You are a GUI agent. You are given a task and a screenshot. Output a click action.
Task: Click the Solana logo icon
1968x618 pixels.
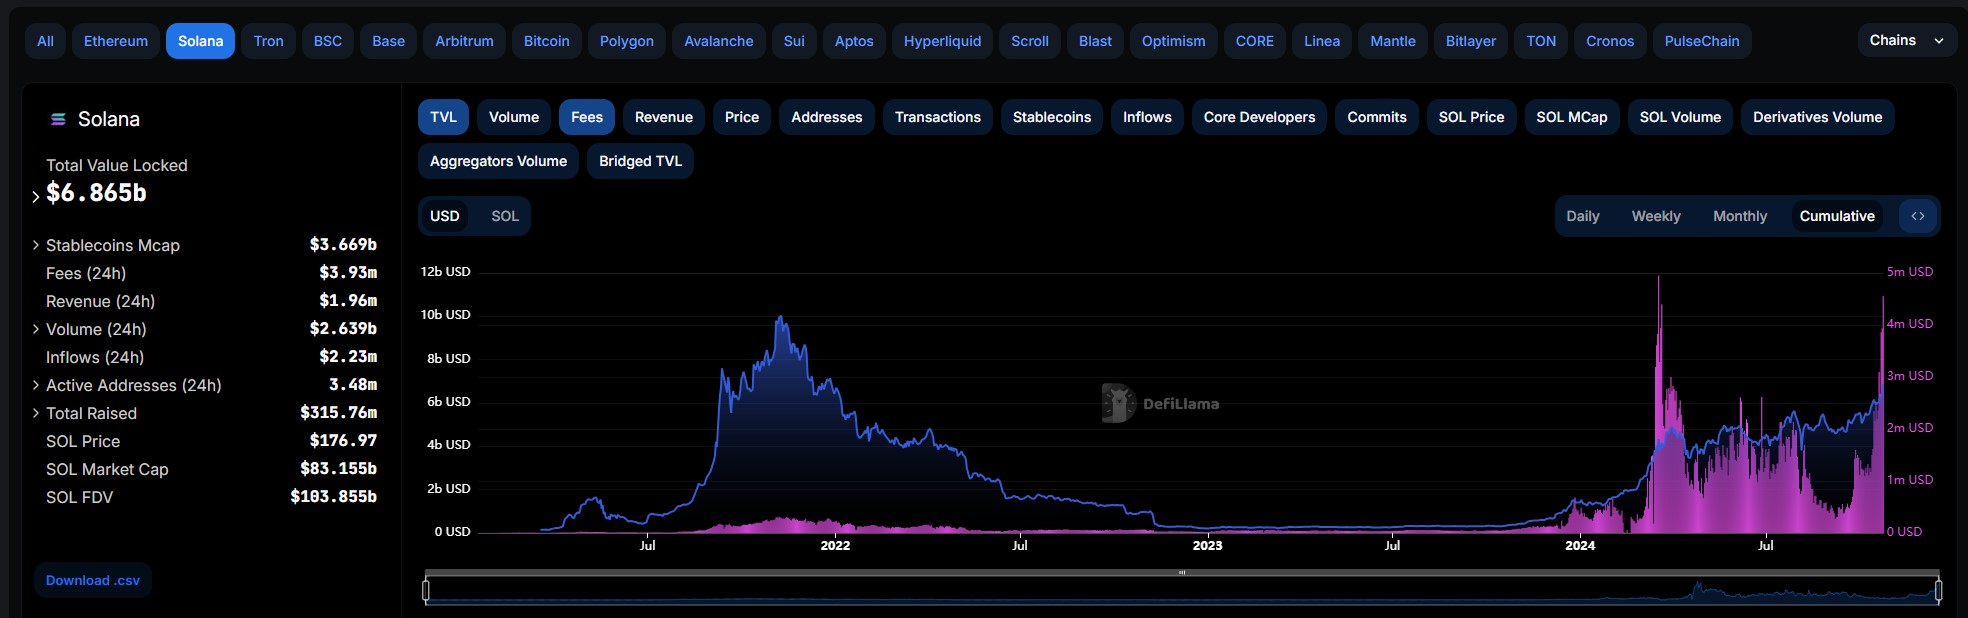58,120
